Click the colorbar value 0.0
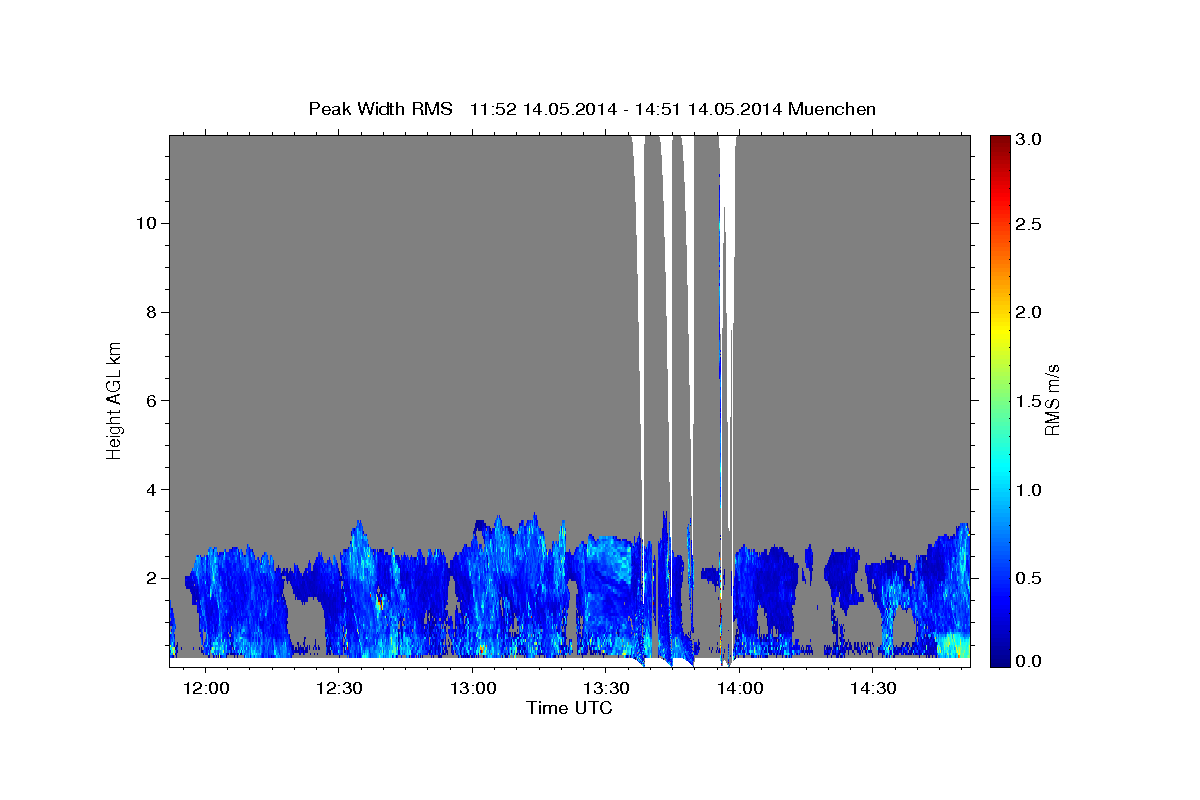Screen dimensions: 1200x800 pyautogui.click(x=1031, y=661)
